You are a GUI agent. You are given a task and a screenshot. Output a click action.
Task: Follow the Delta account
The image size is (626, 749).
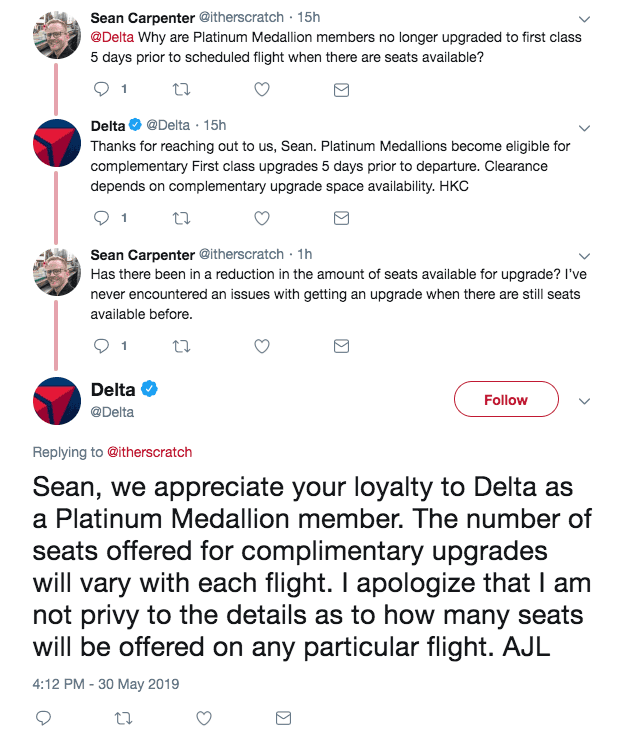coord(505,400)
